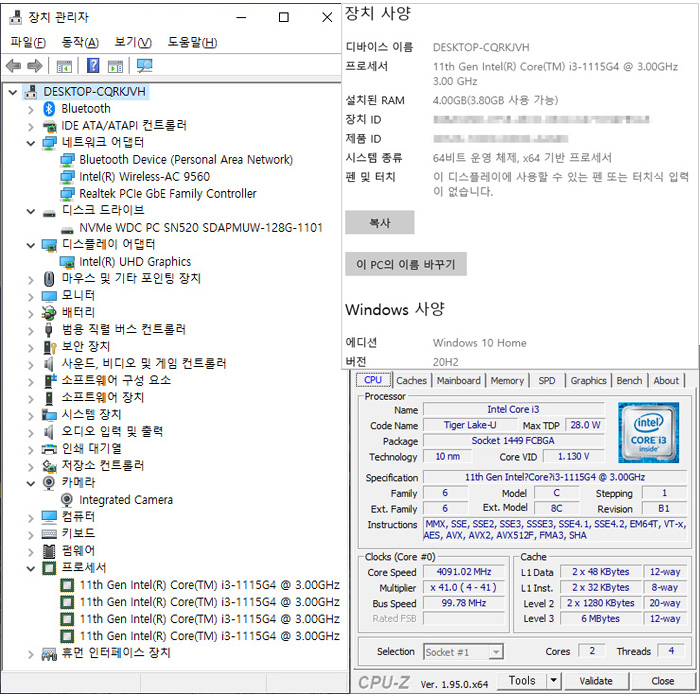Click the 키보드 category icon
This screenshot has width=700, height=699.
49,534
